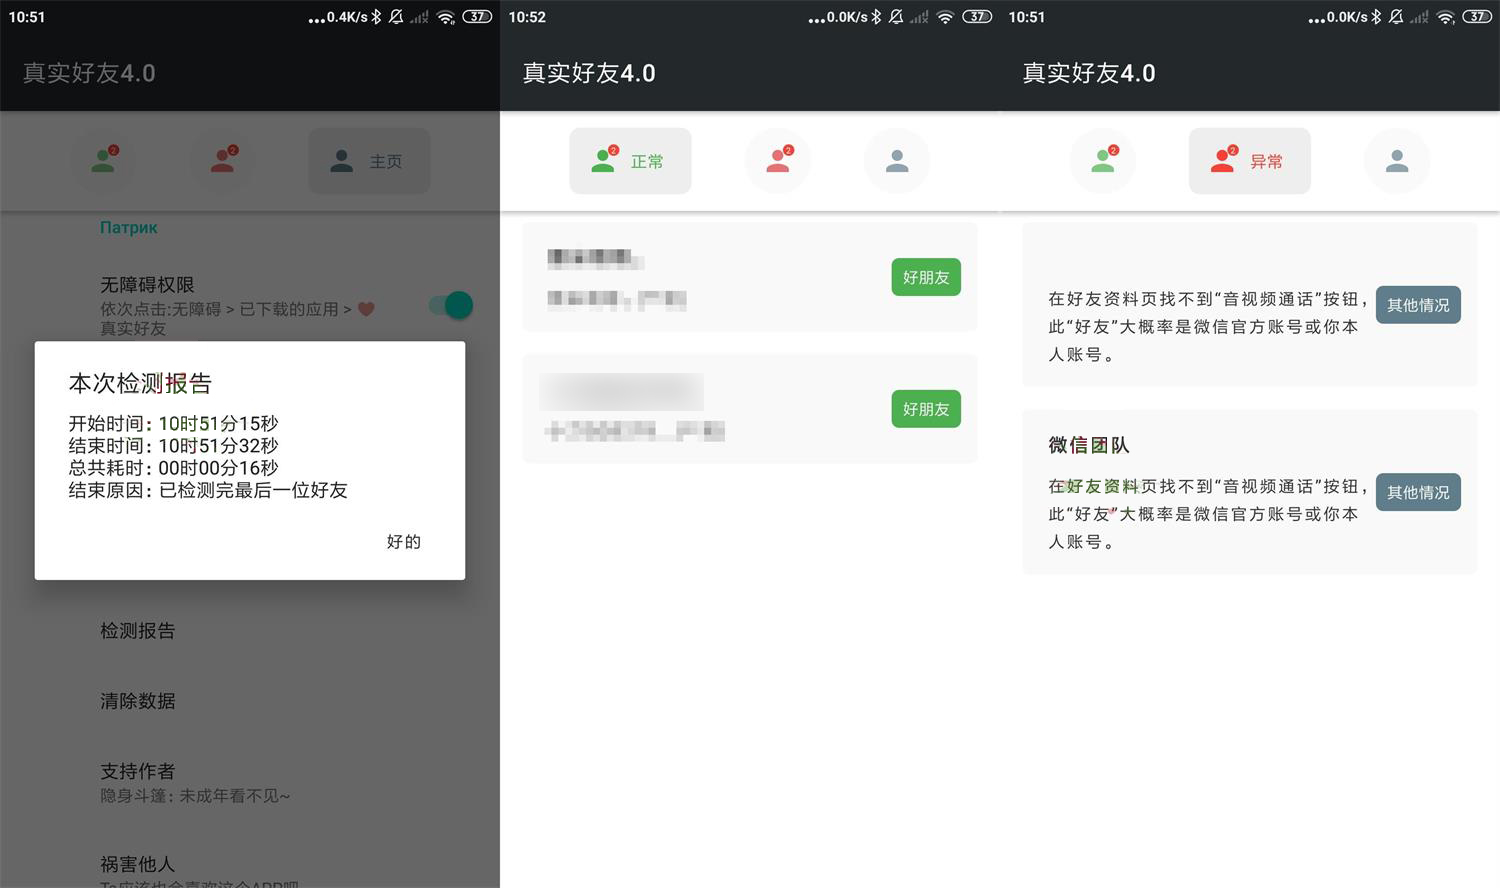Select the green person icon on the 异常 screen
The height and width of the screenshot is (888, 1500).
pyautogui.click(x=1103, y=160)
